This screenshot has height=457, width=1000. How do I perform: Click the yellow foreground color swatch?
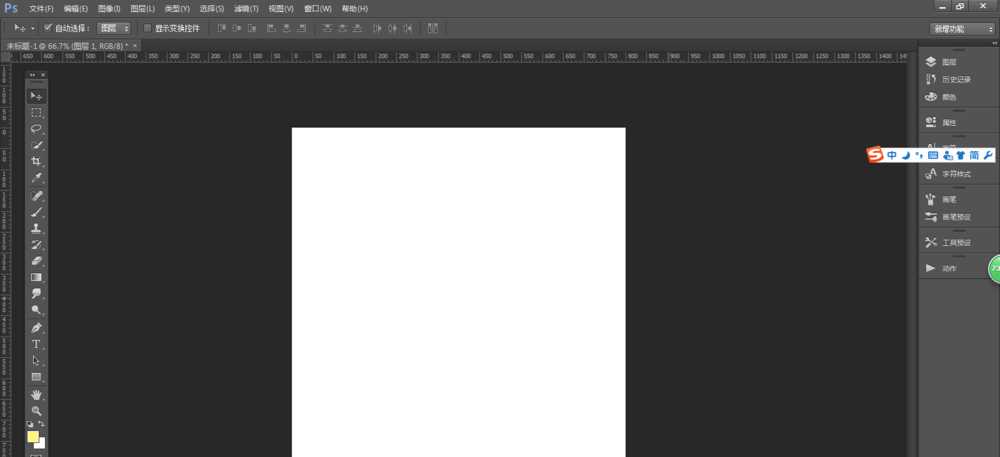click(x=33, y=437)
